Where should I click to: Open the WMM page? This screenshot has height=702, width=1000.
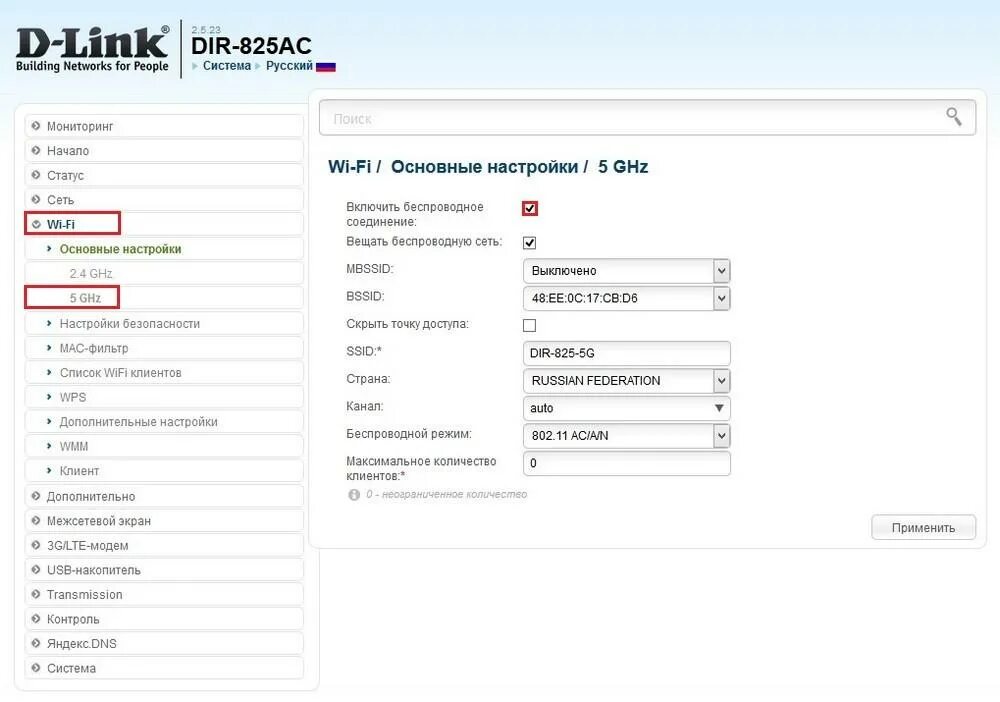point(164,446)
